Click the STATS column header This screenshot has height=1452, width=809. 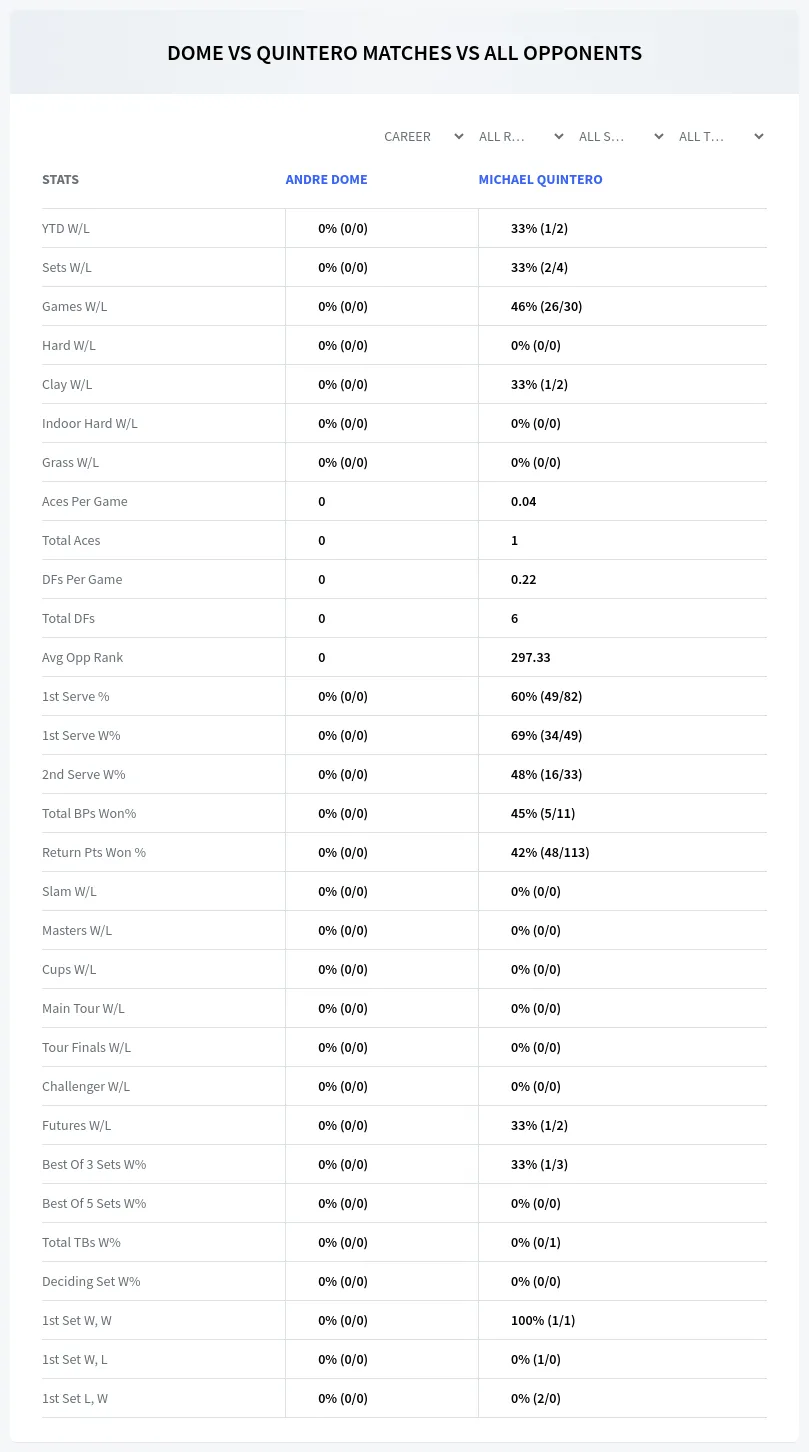point(60,180)
